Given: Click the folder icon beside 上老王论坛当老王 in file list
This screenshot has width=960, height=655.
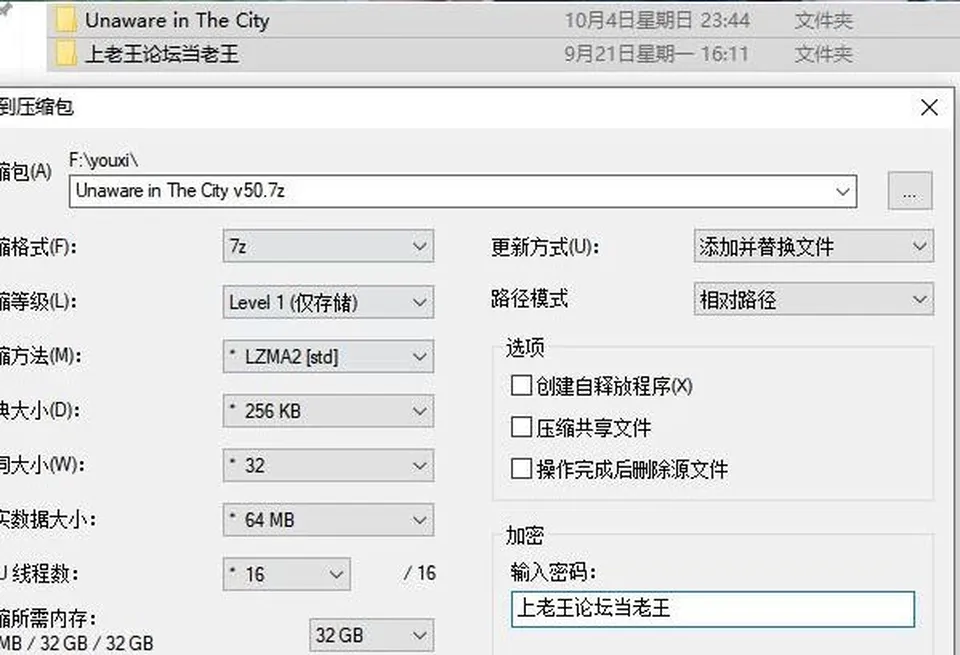Looking at the screenshot, I should point(65,54).
